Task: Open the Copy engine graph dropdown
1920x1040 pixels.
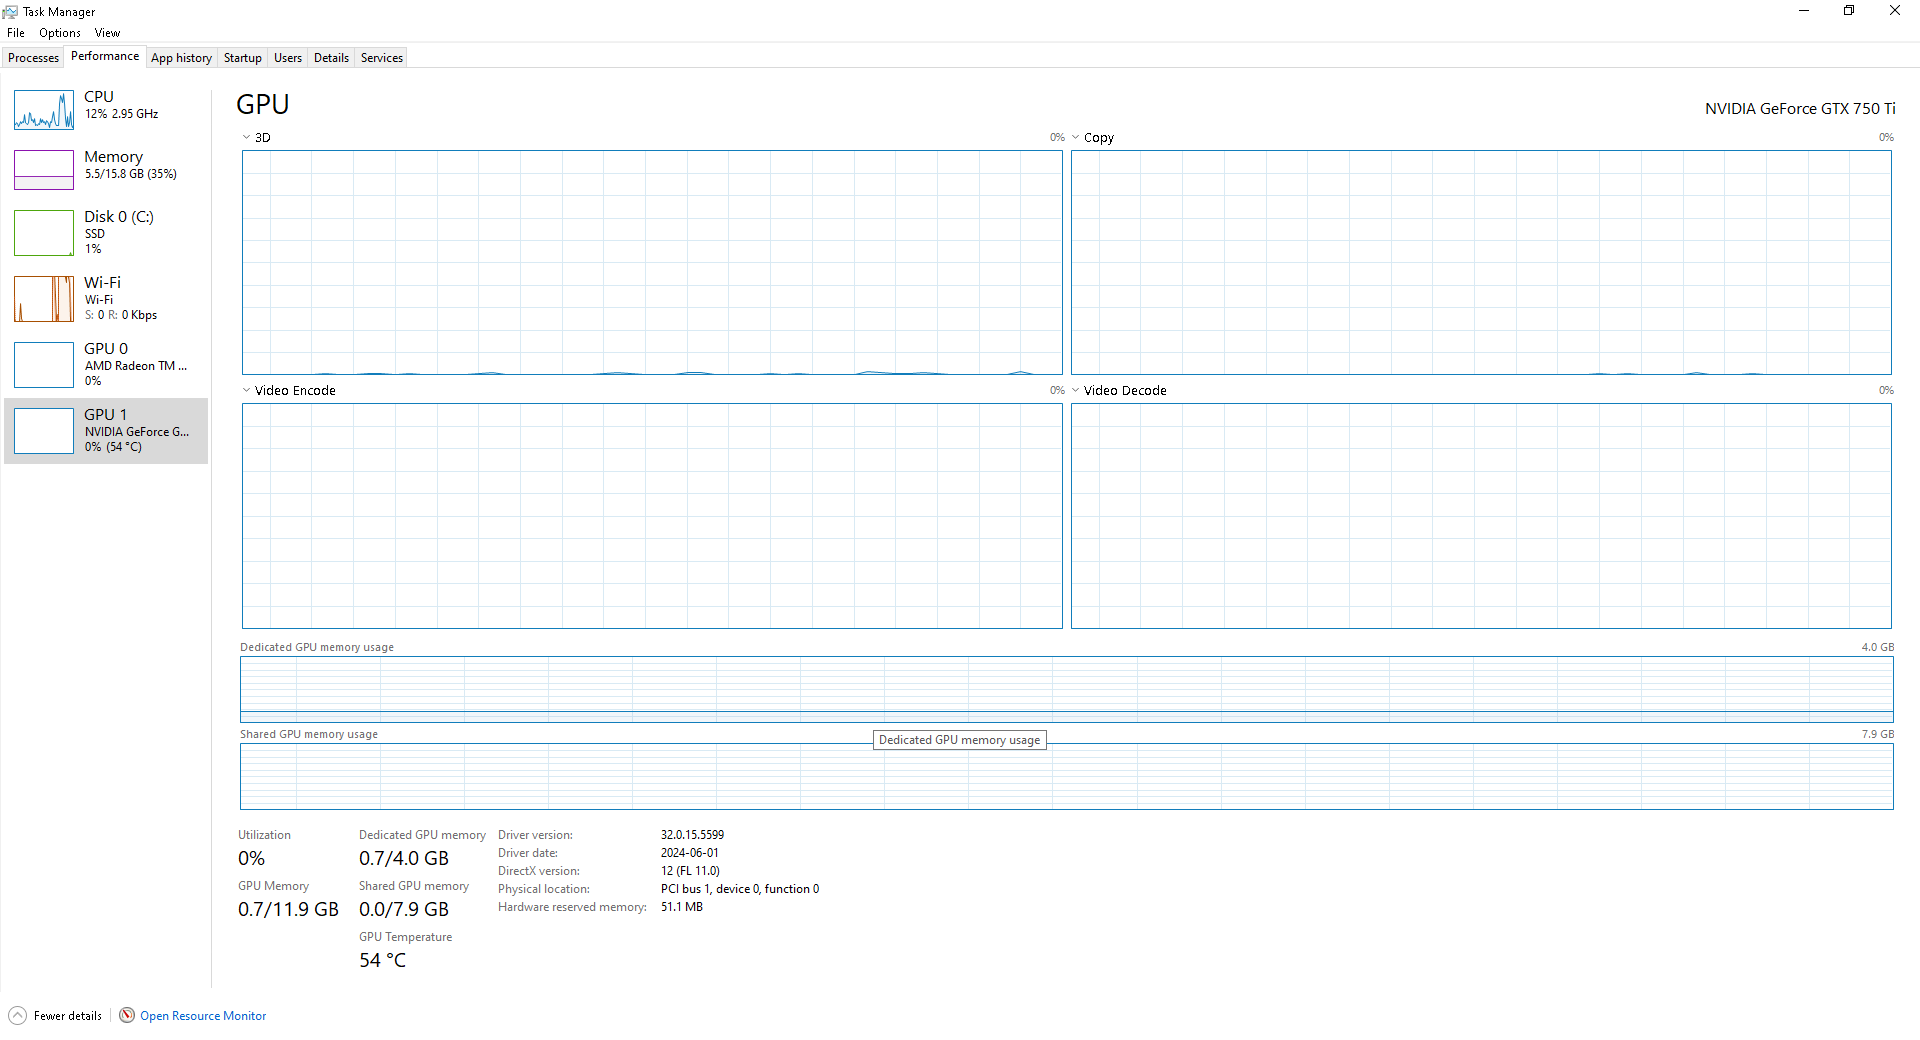Action: [x=1076, y=138]
